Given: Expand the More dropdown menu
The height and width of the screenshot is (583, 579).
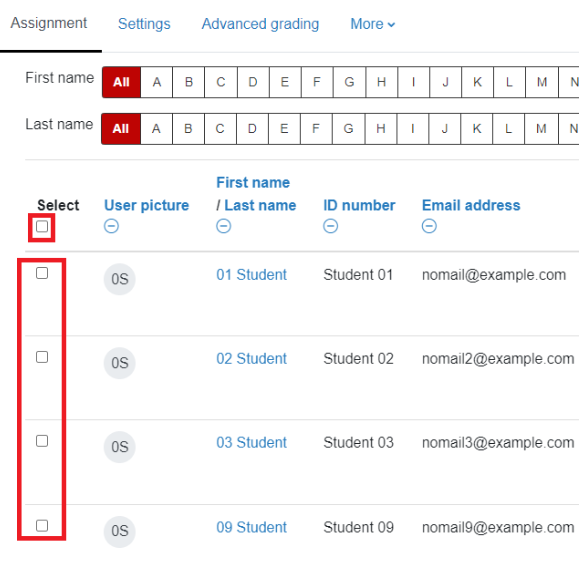Looking at the screenshot, I should pyautogui.click(x=373, y=24).
